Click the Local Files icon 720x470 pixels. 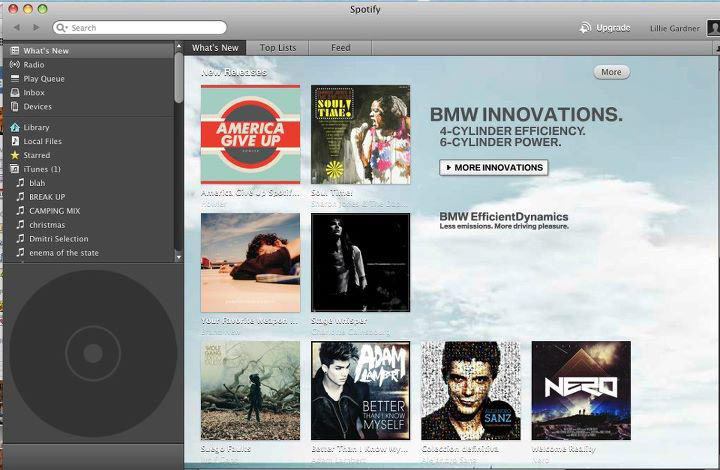coord(15,141)
